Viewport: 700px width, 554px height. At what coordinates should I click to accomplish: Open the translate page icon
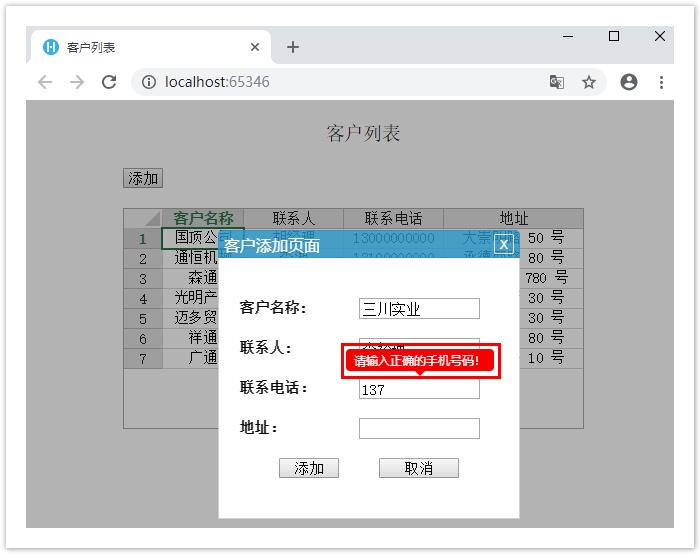click(x=557, y=82)
